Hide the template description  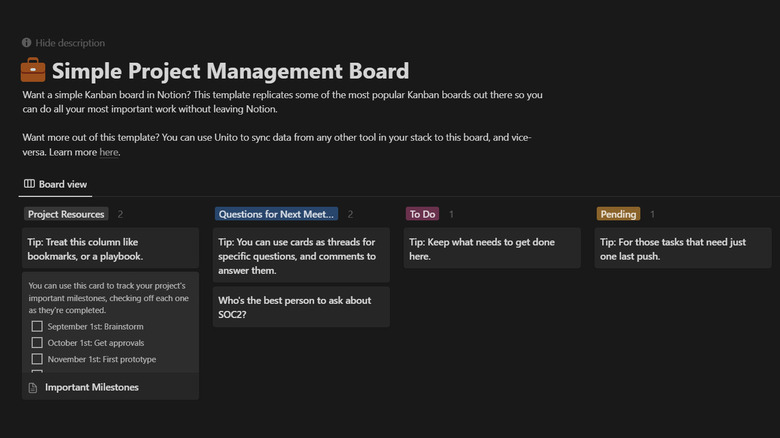click(70, 43)
